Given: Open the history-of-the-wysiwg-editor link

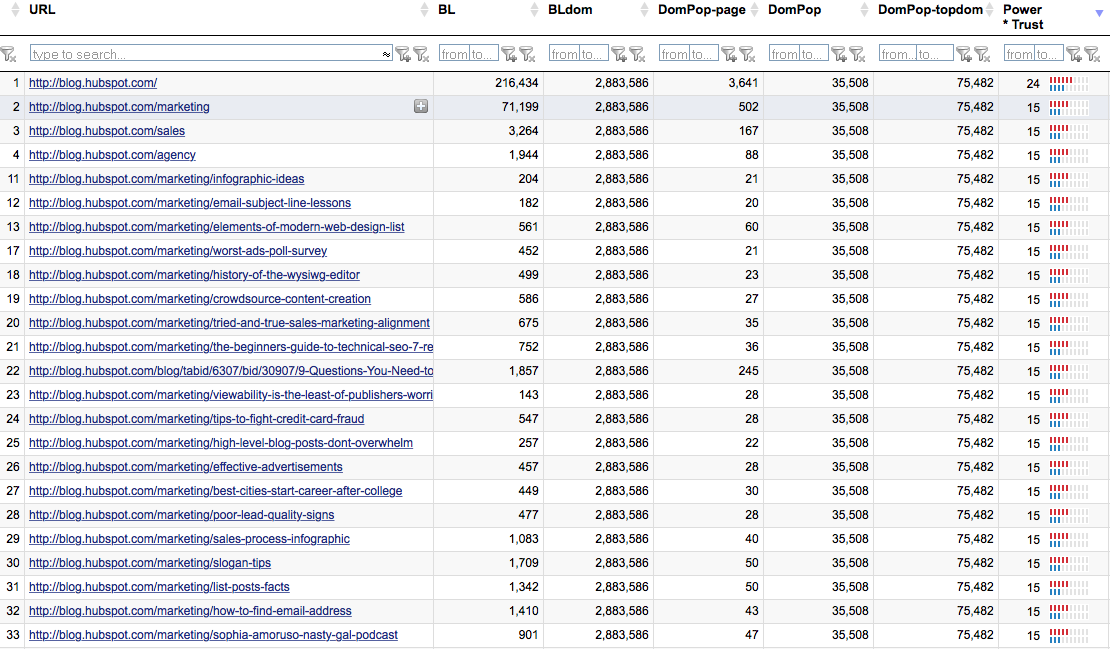Looking at the screenshot, I should [194, 275].
